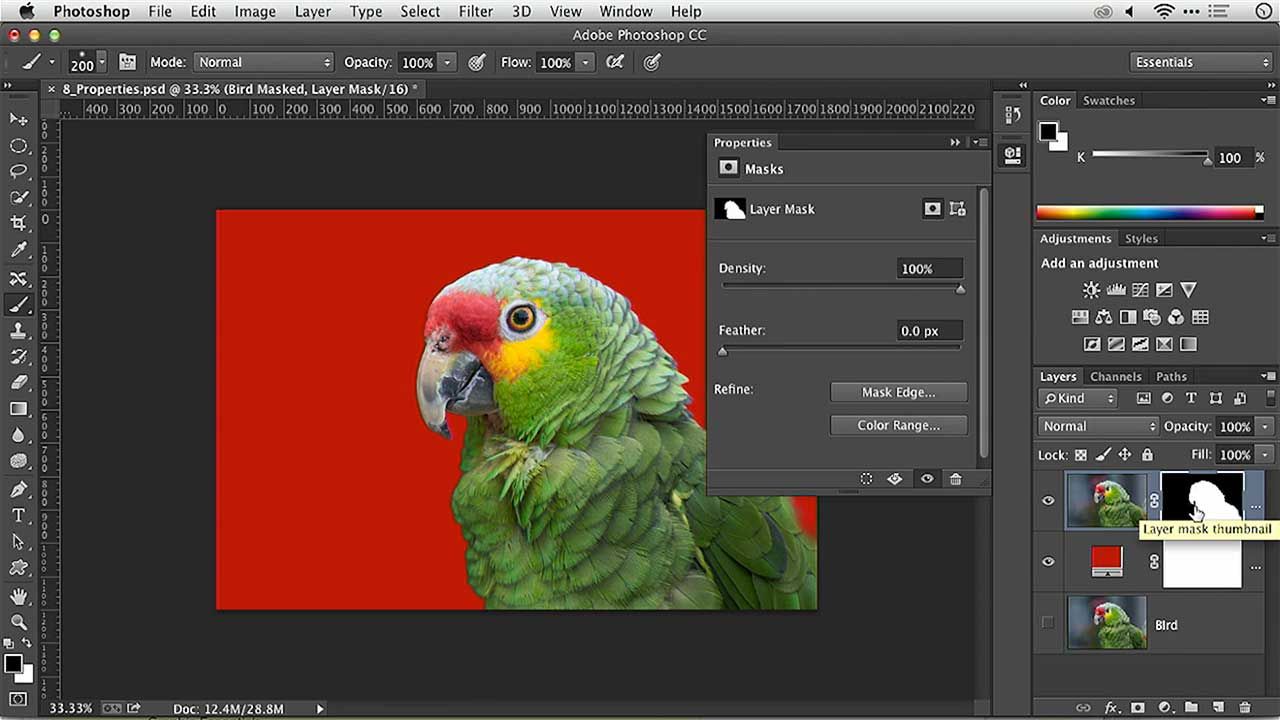
Task: Select the Type tool
Action: pyautogui.click(x=19, y=515)
